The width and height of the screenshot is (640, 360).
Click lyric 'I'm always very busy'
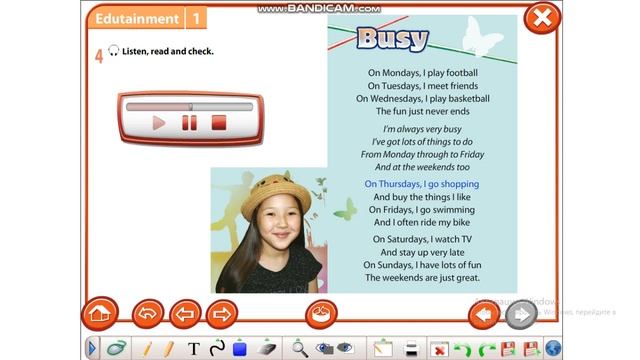click(x=422, y=129)
